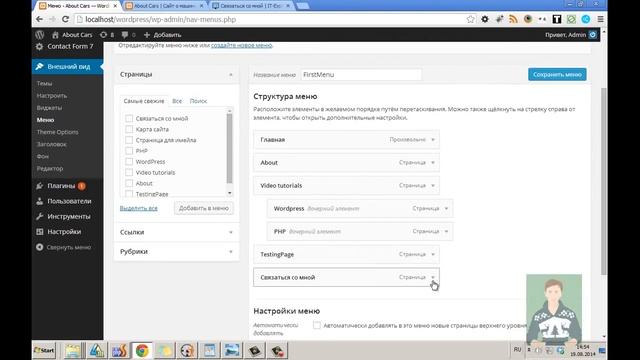Screen dimensions: 640x360
Task: Open the updates counter in the admin bar
Action: coord(107,35)
